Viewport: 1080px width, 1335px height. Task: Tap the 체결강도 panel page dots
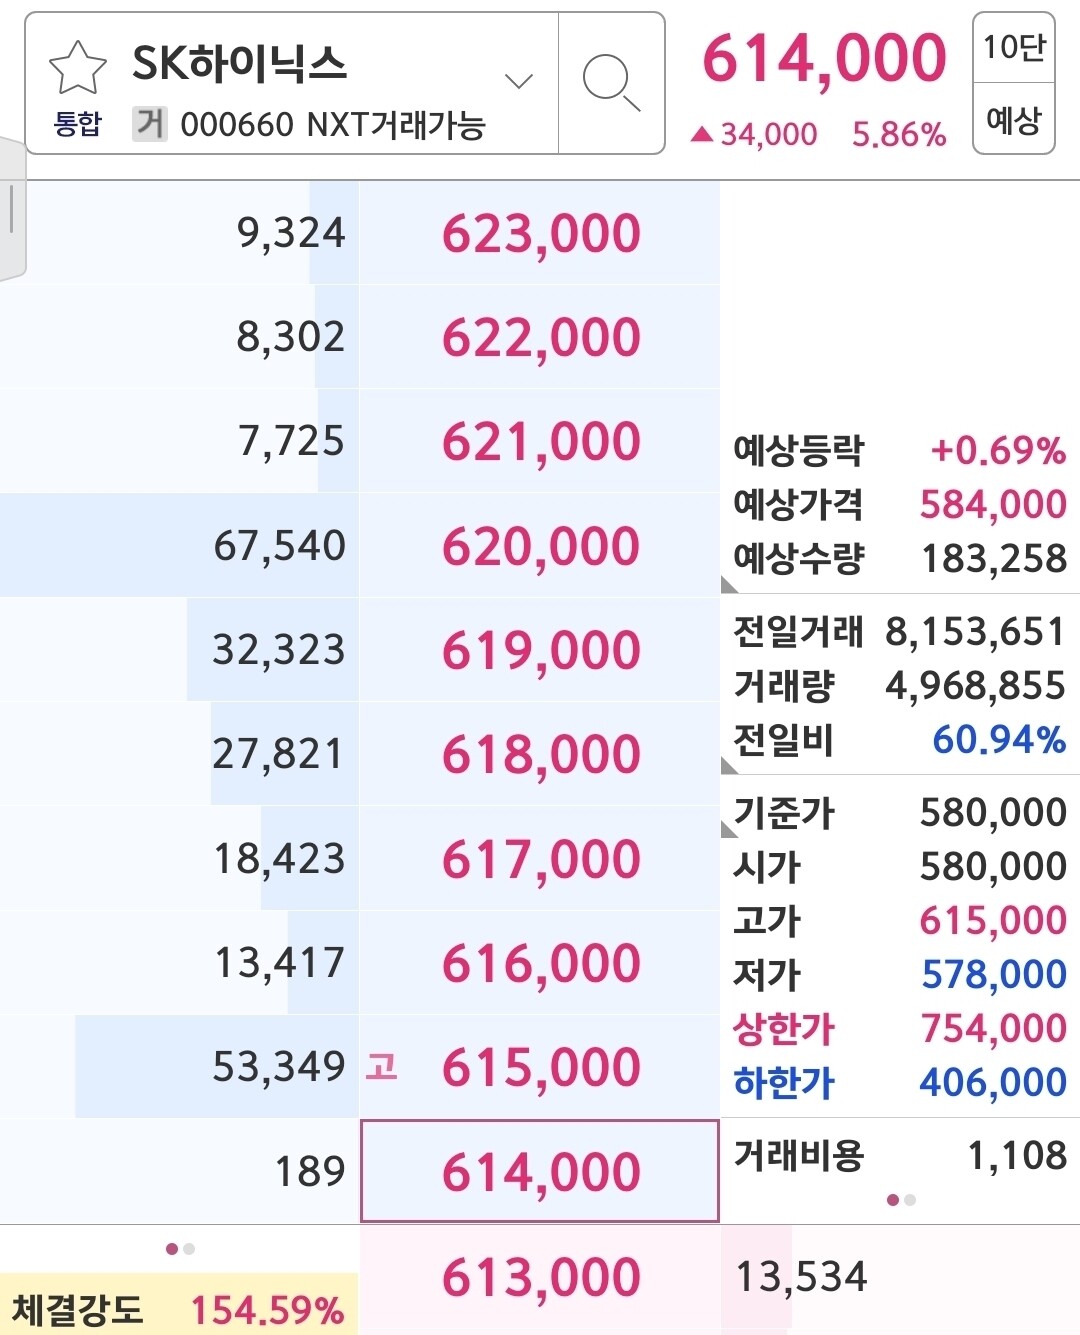(180, 1248)
